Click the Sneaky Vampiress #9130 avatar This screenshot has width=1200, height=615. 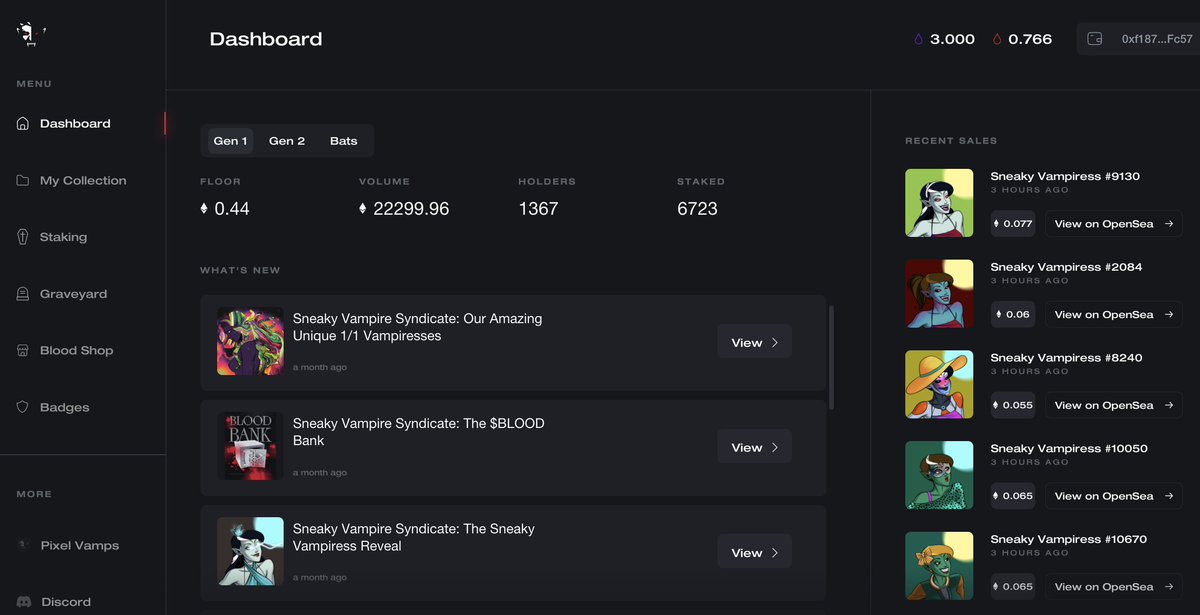pyautogui.click(x=939, y=203)
